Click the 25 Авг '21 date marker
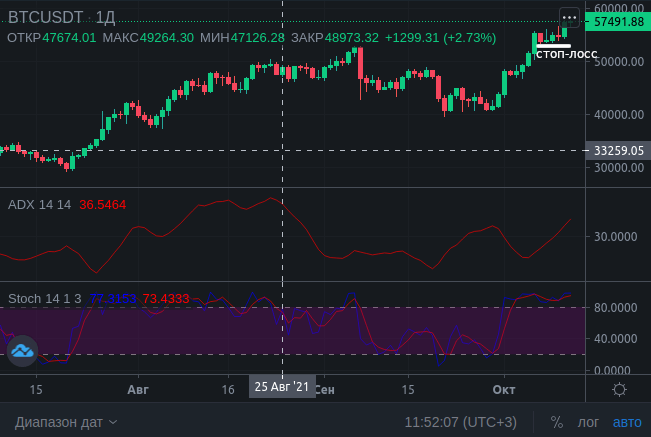The width and height of the screenshot is (651, 437). 282,387
